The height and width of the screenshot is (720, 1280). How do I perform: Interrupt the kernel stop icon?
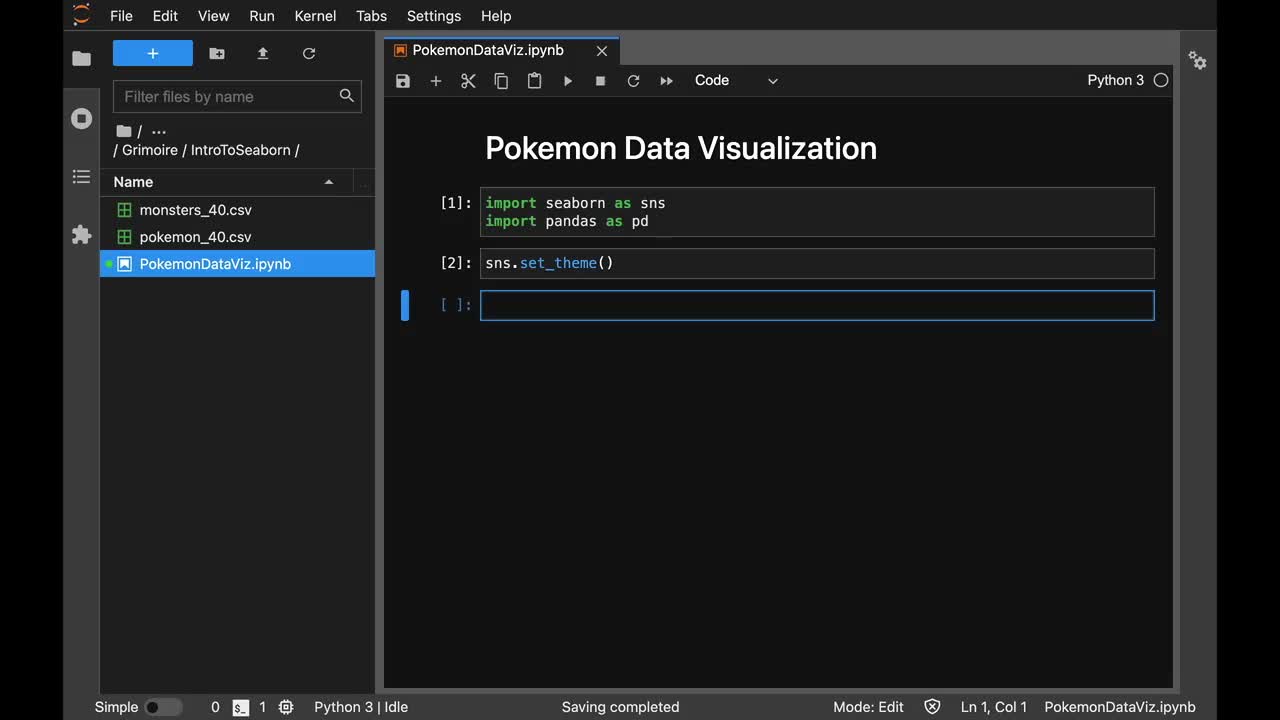(x=600, y=81)
